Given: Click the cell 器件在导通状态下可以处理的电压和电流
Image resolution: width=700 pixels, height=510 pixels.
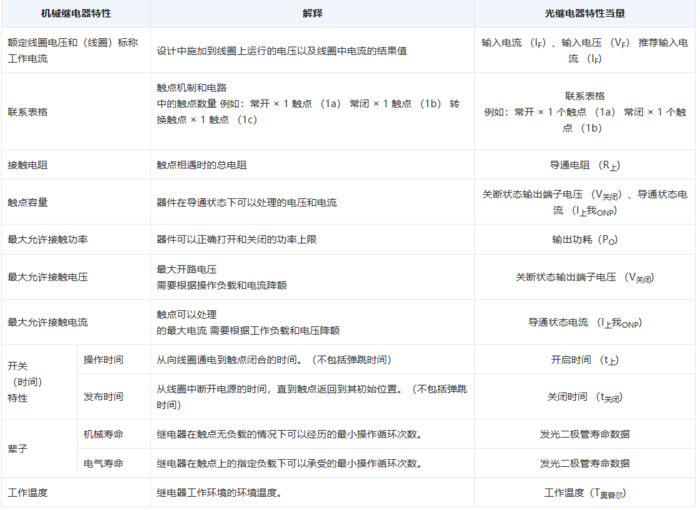Looking at the screenshot, I should pyautogui.click(x=312, y=202).
